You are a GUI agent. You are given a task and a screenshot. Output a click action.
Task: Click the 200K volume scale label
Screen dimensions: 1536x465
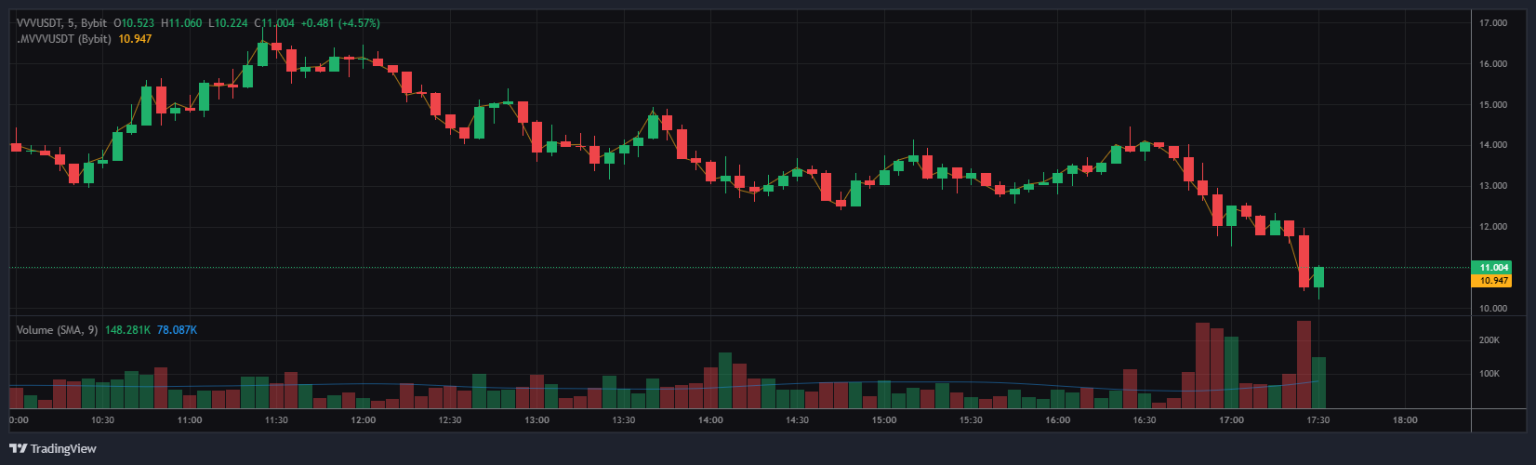tap(1489, 341)
